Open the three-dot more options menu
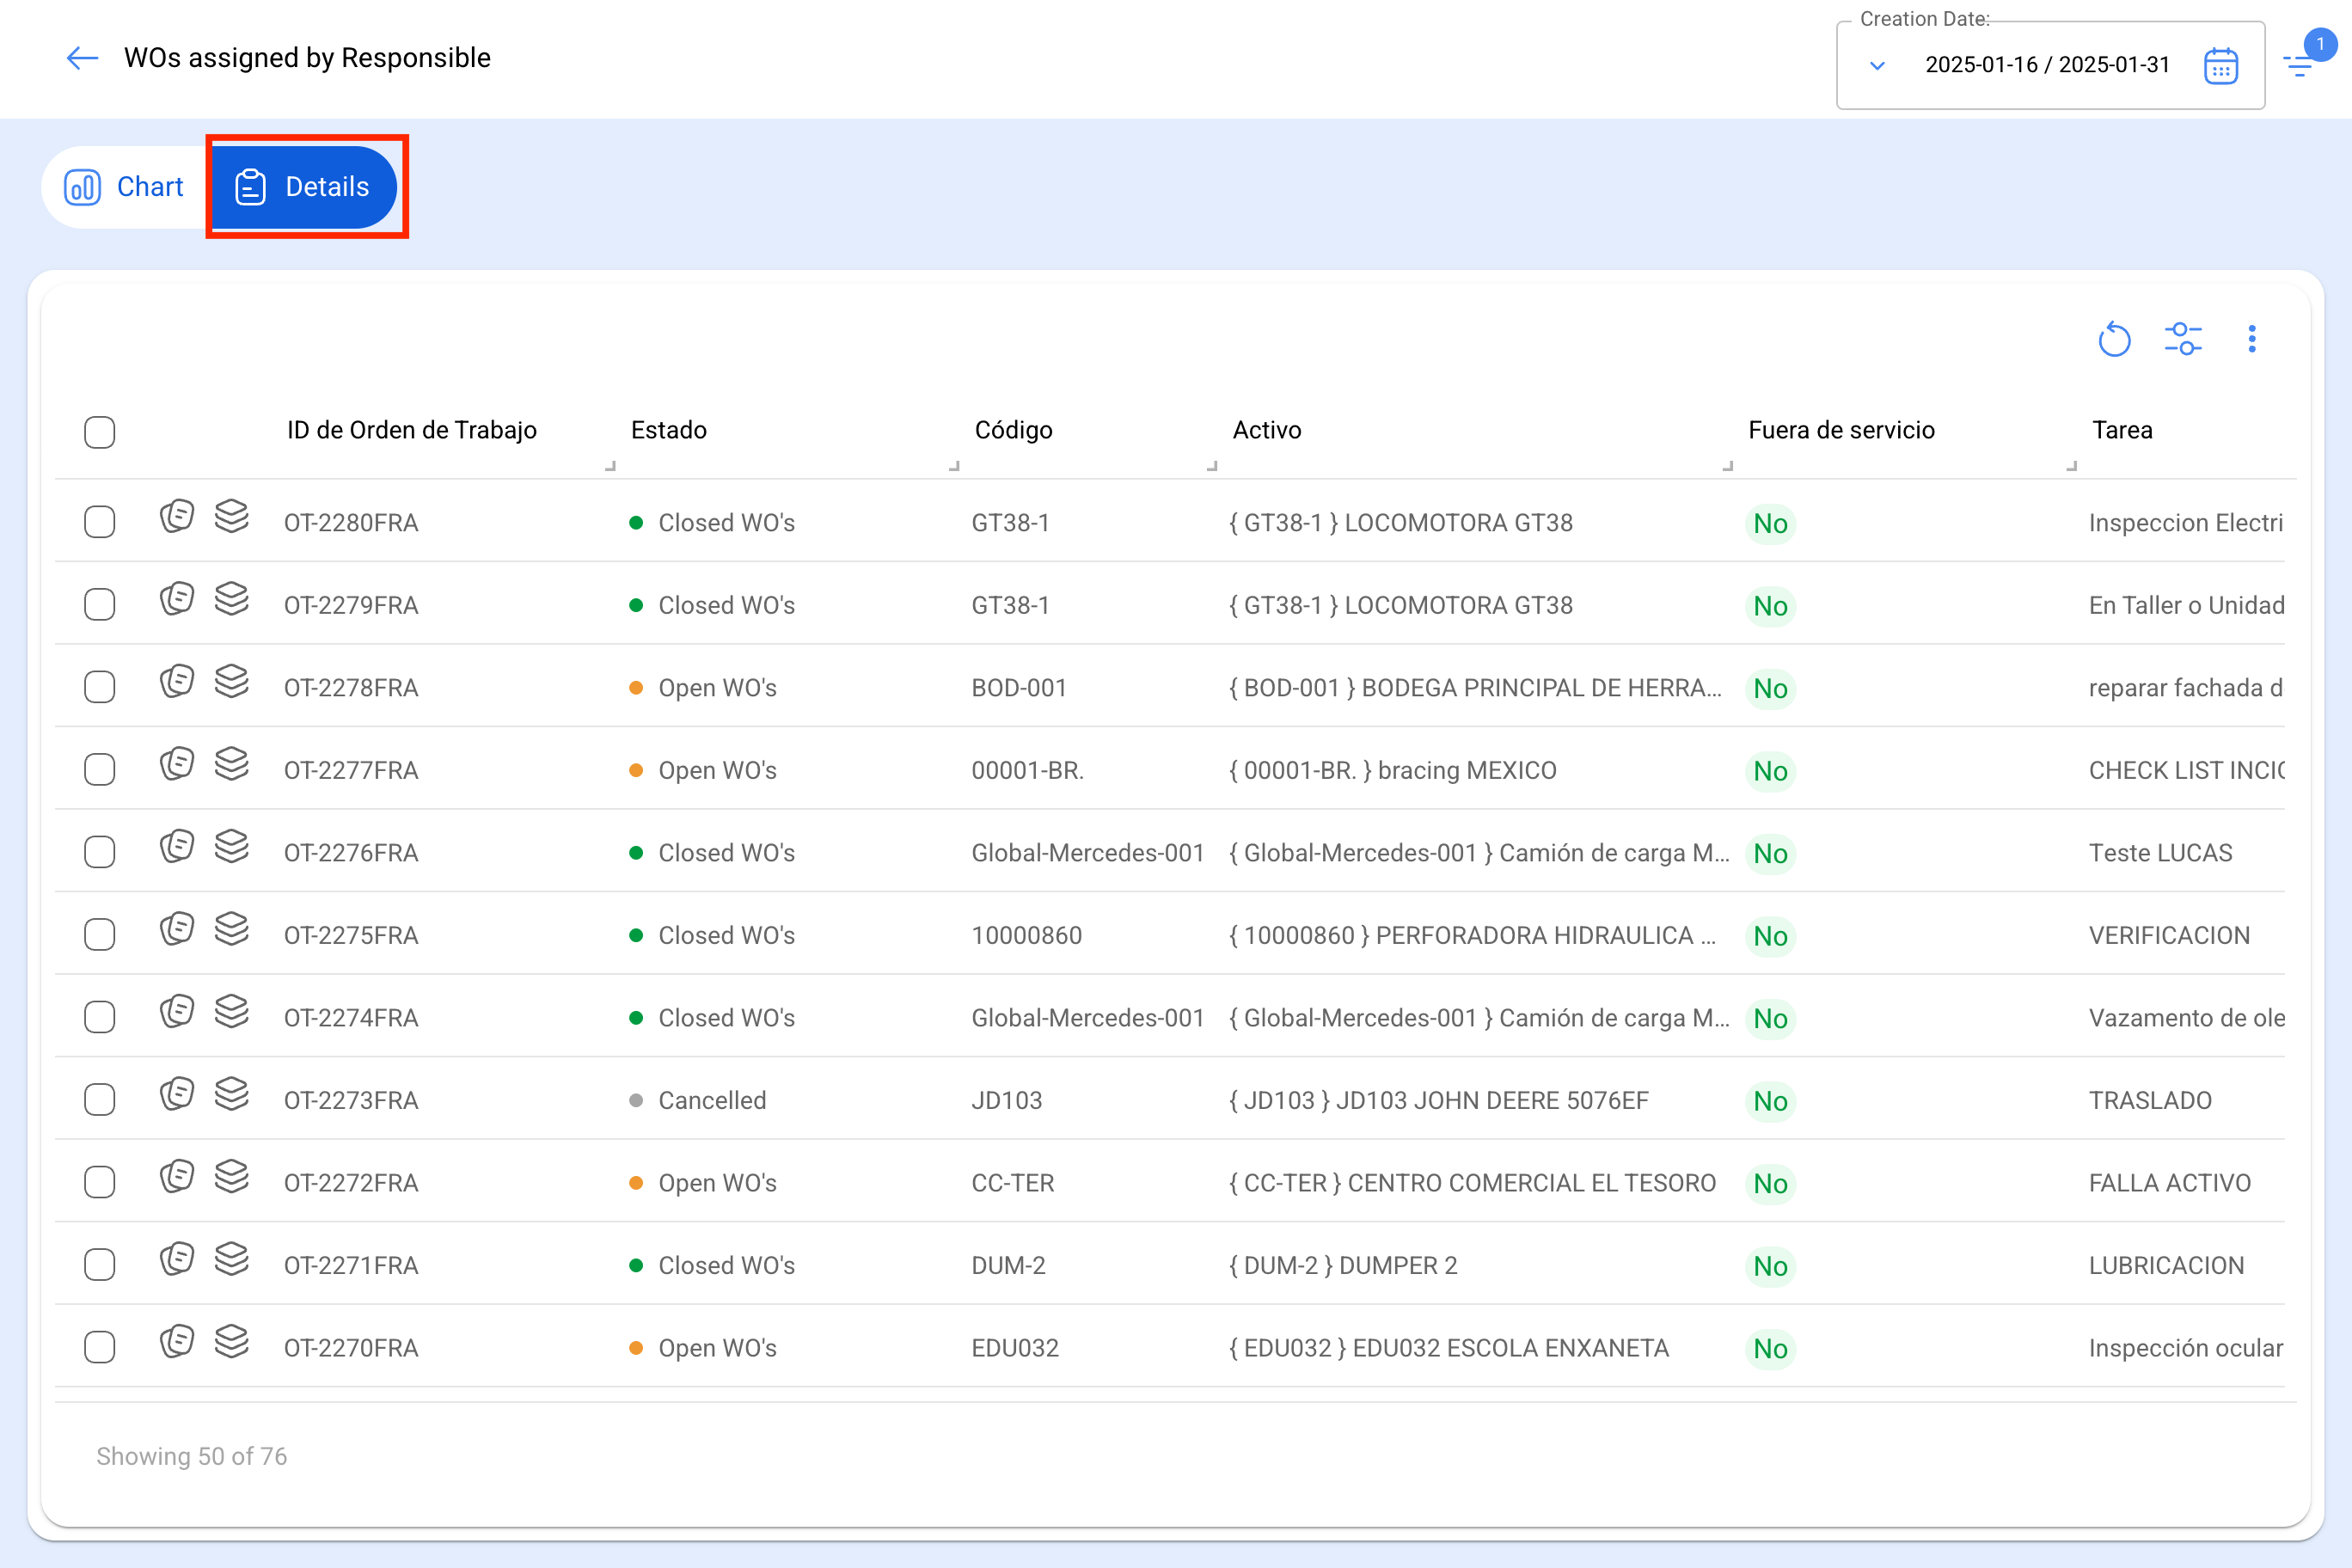The height and width of the screenshot is (1568, 2352). click(2252, 339)
